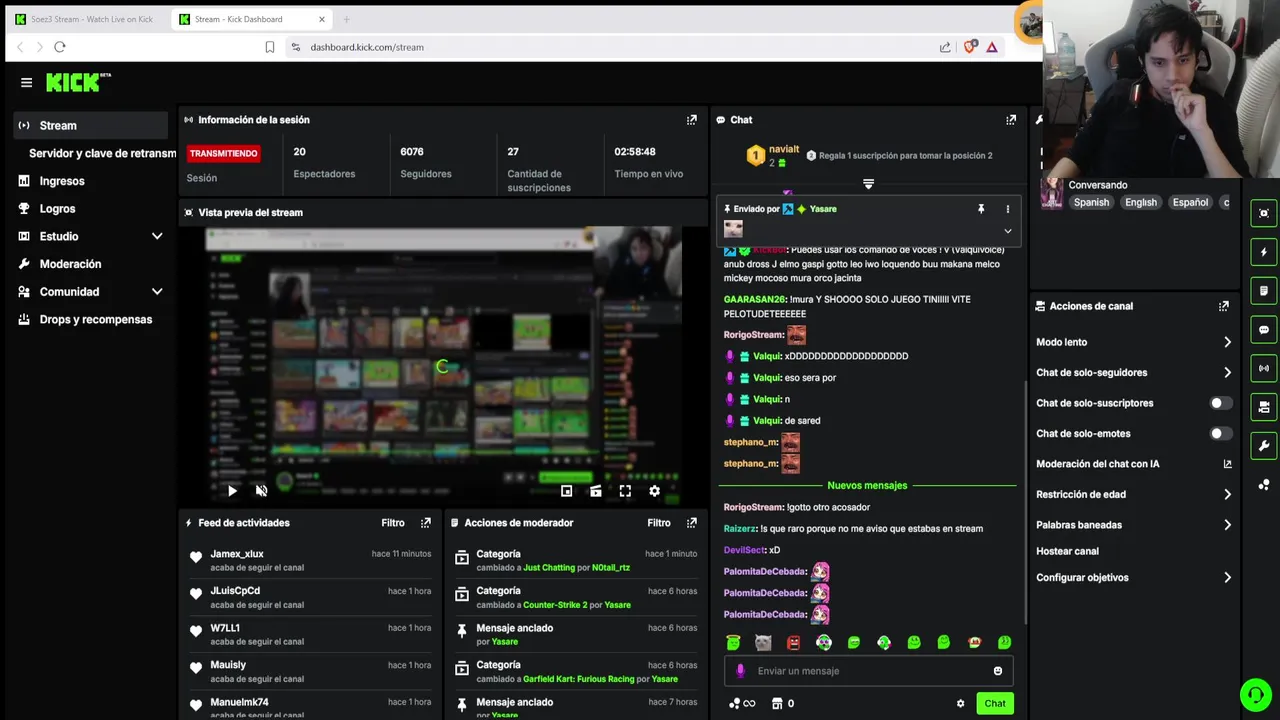Open chat settings gear
This screenshot has height=720, width=1280.
[960, 704]
